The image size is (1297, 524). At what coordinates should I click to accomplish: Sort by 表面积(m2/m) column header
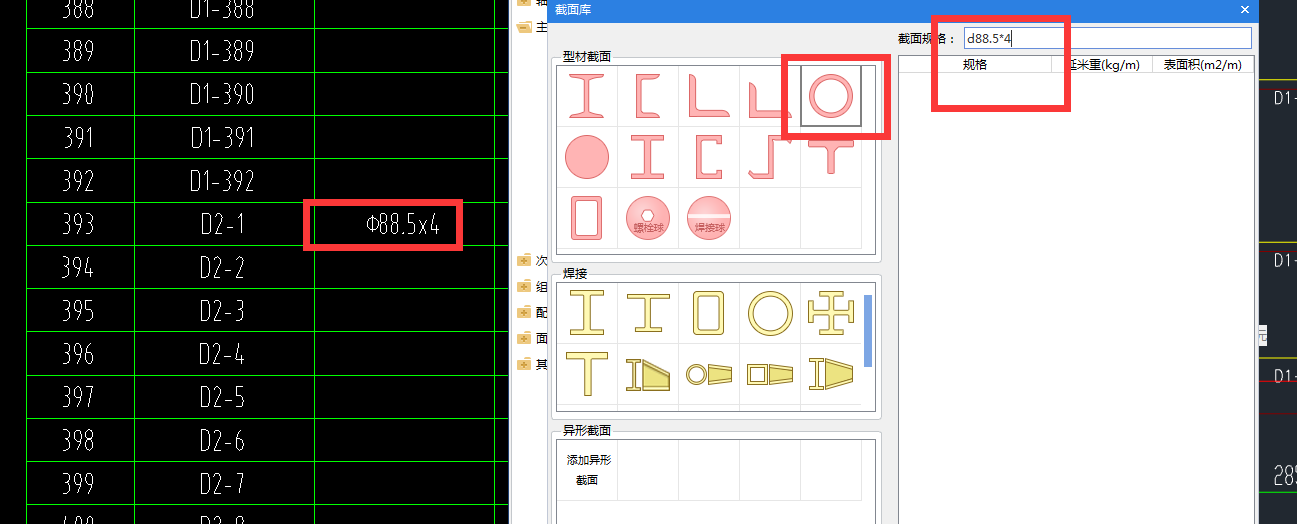1203,65
